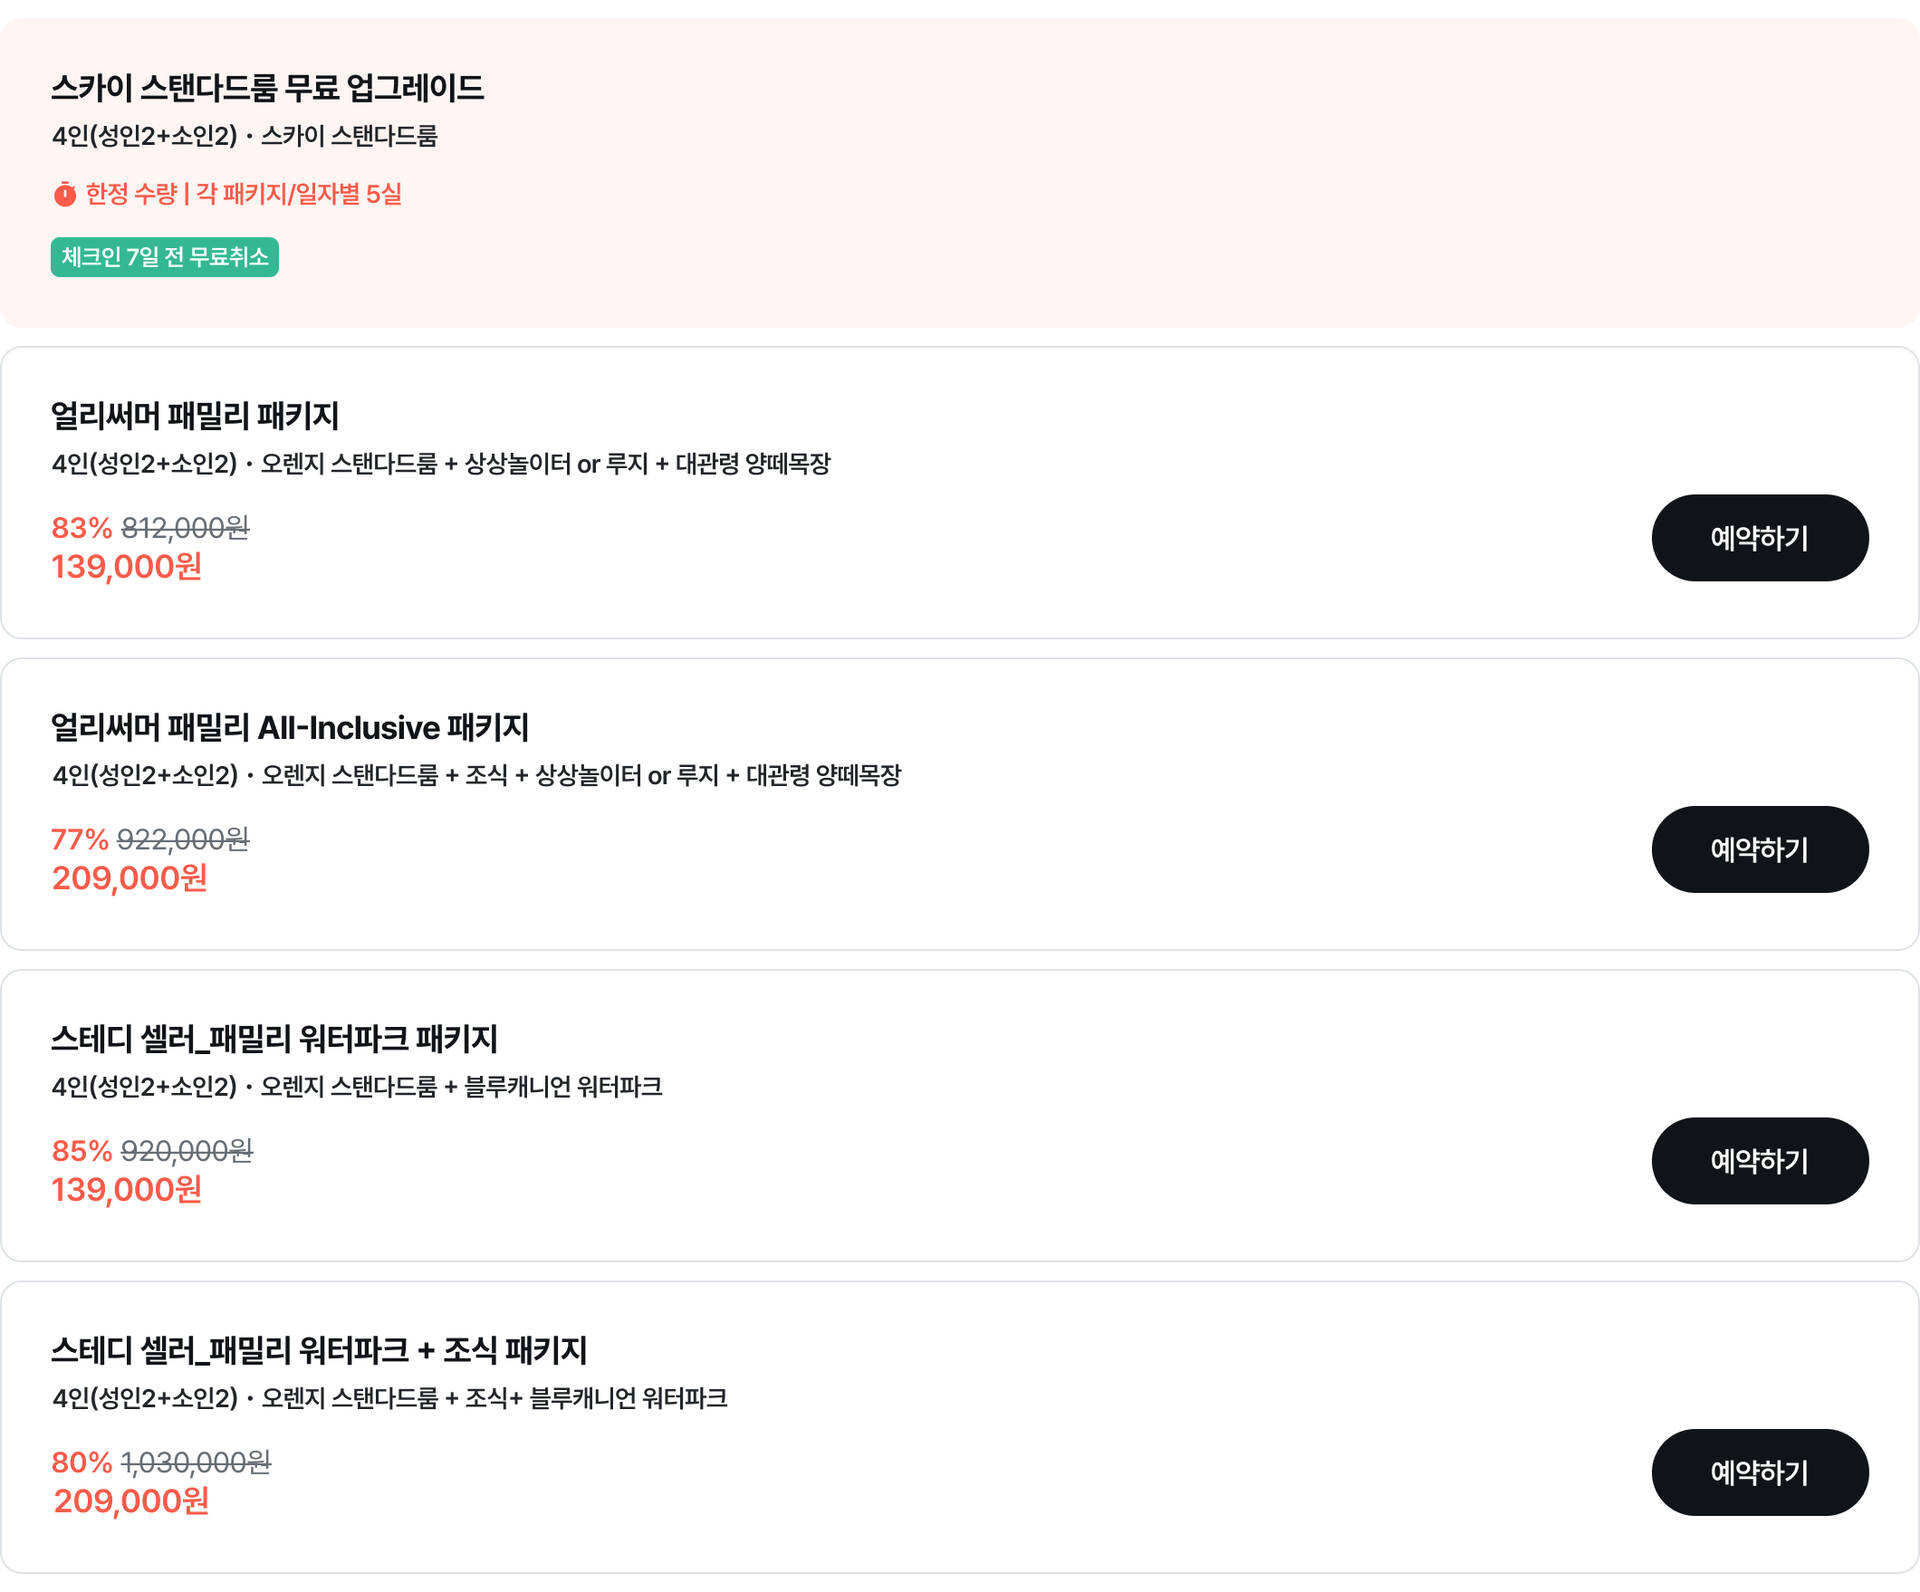The height and width of the screenshot is (1592, 1920).
Task: Click the 한정 수량 각 패키지/일자별 5실 notice
Action: pyautogui.click(x=243, y=194)
